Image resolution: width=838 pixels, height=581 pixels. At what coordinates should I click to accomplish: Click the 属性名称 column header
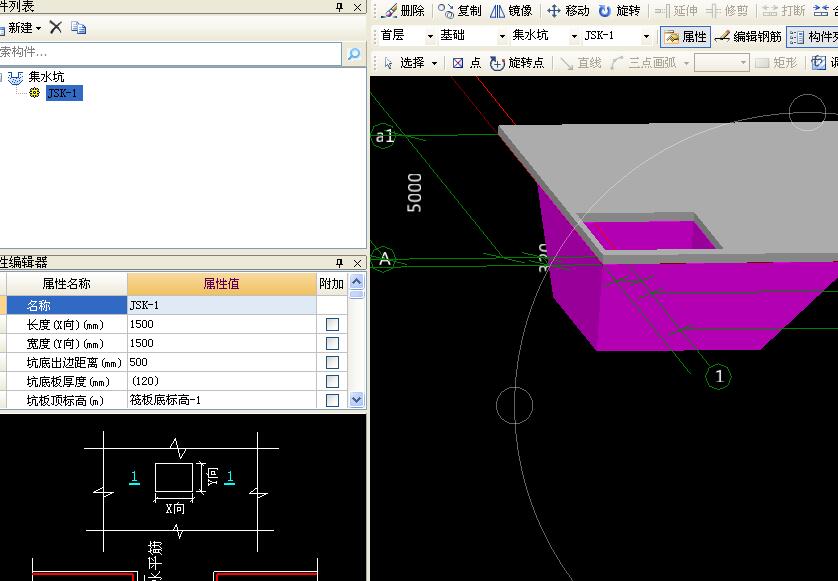67,284
